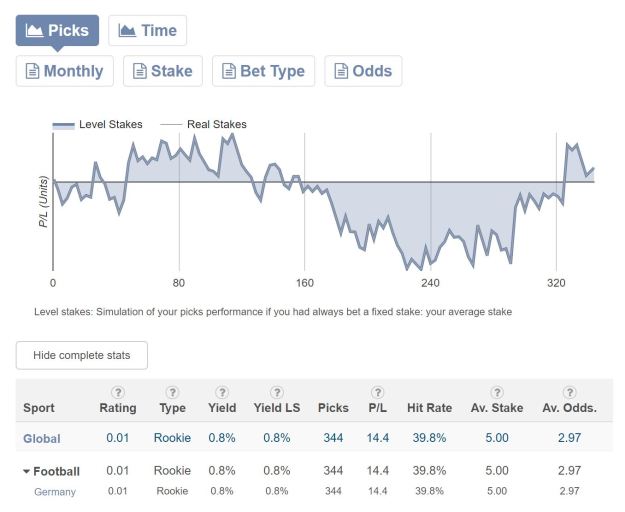Open the Monthly stats tab
The image size is (625, 512).
tap(64, 71)
